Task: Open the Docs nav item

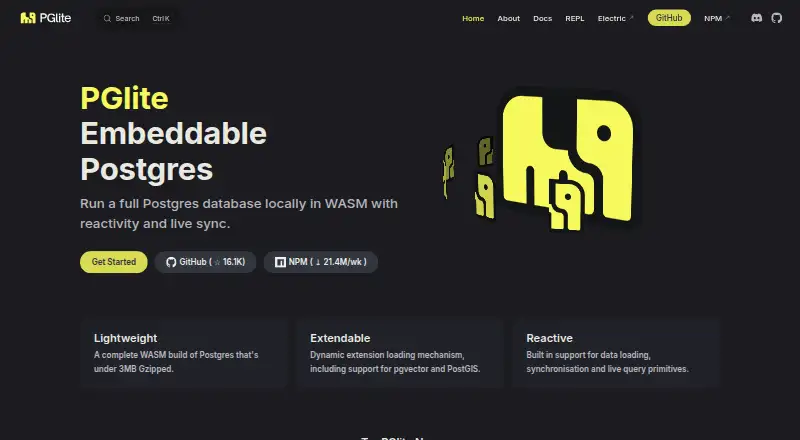Action: click(x=542, y=18)
